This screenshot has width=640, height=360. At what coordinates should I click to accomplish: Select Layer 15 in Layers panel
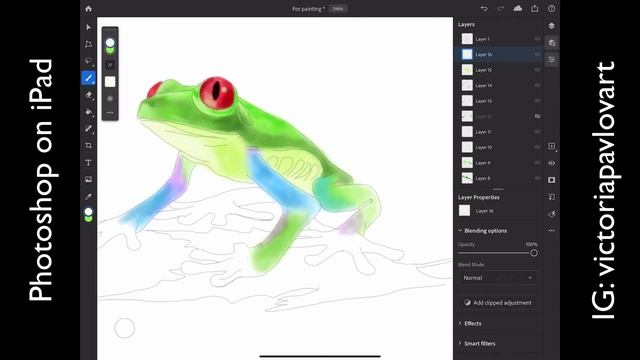(498, 70)
